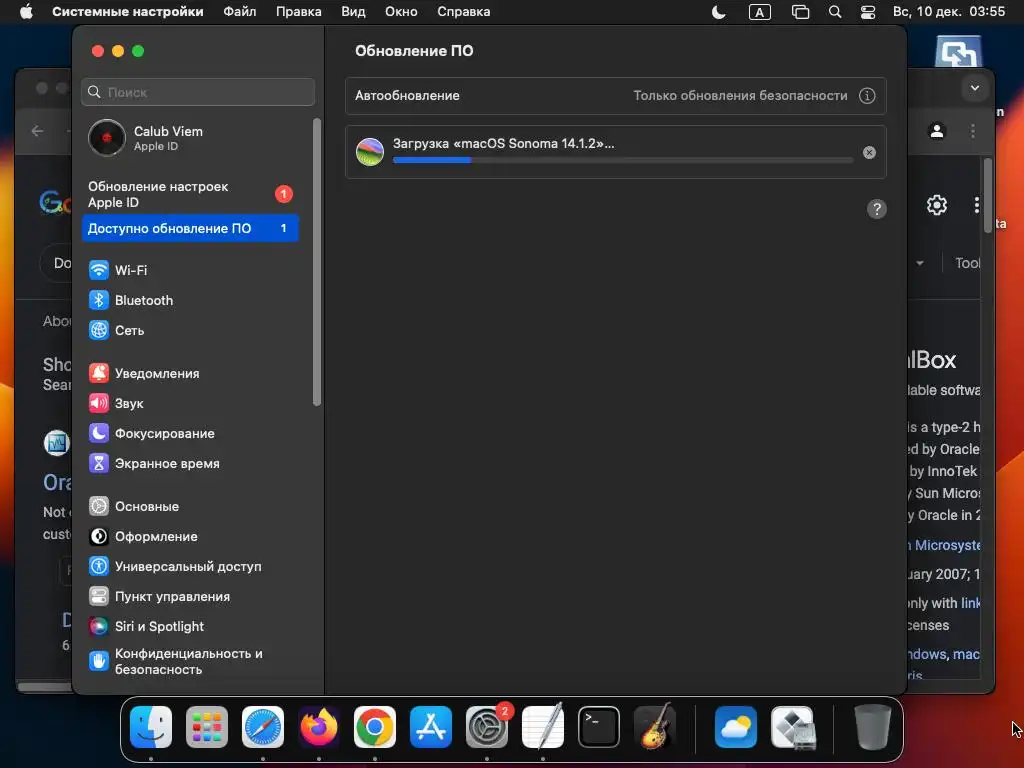Screen dimensions: 1024x768
Task: Cancel macOS Sonoma 14.1.2 download
Action: [869, 152]
